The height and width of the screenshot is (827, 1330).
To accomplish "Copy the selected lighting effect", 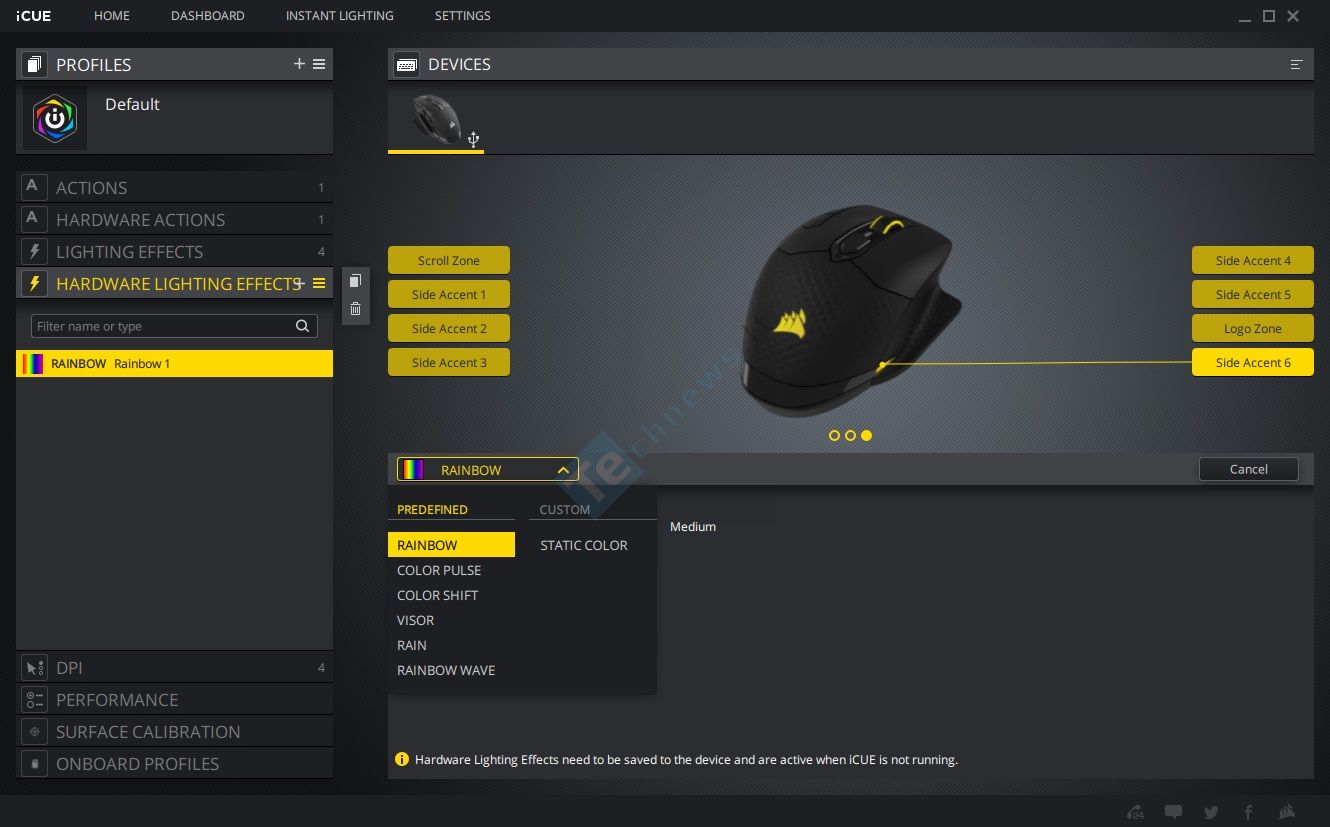I will (x=355, y=281).
